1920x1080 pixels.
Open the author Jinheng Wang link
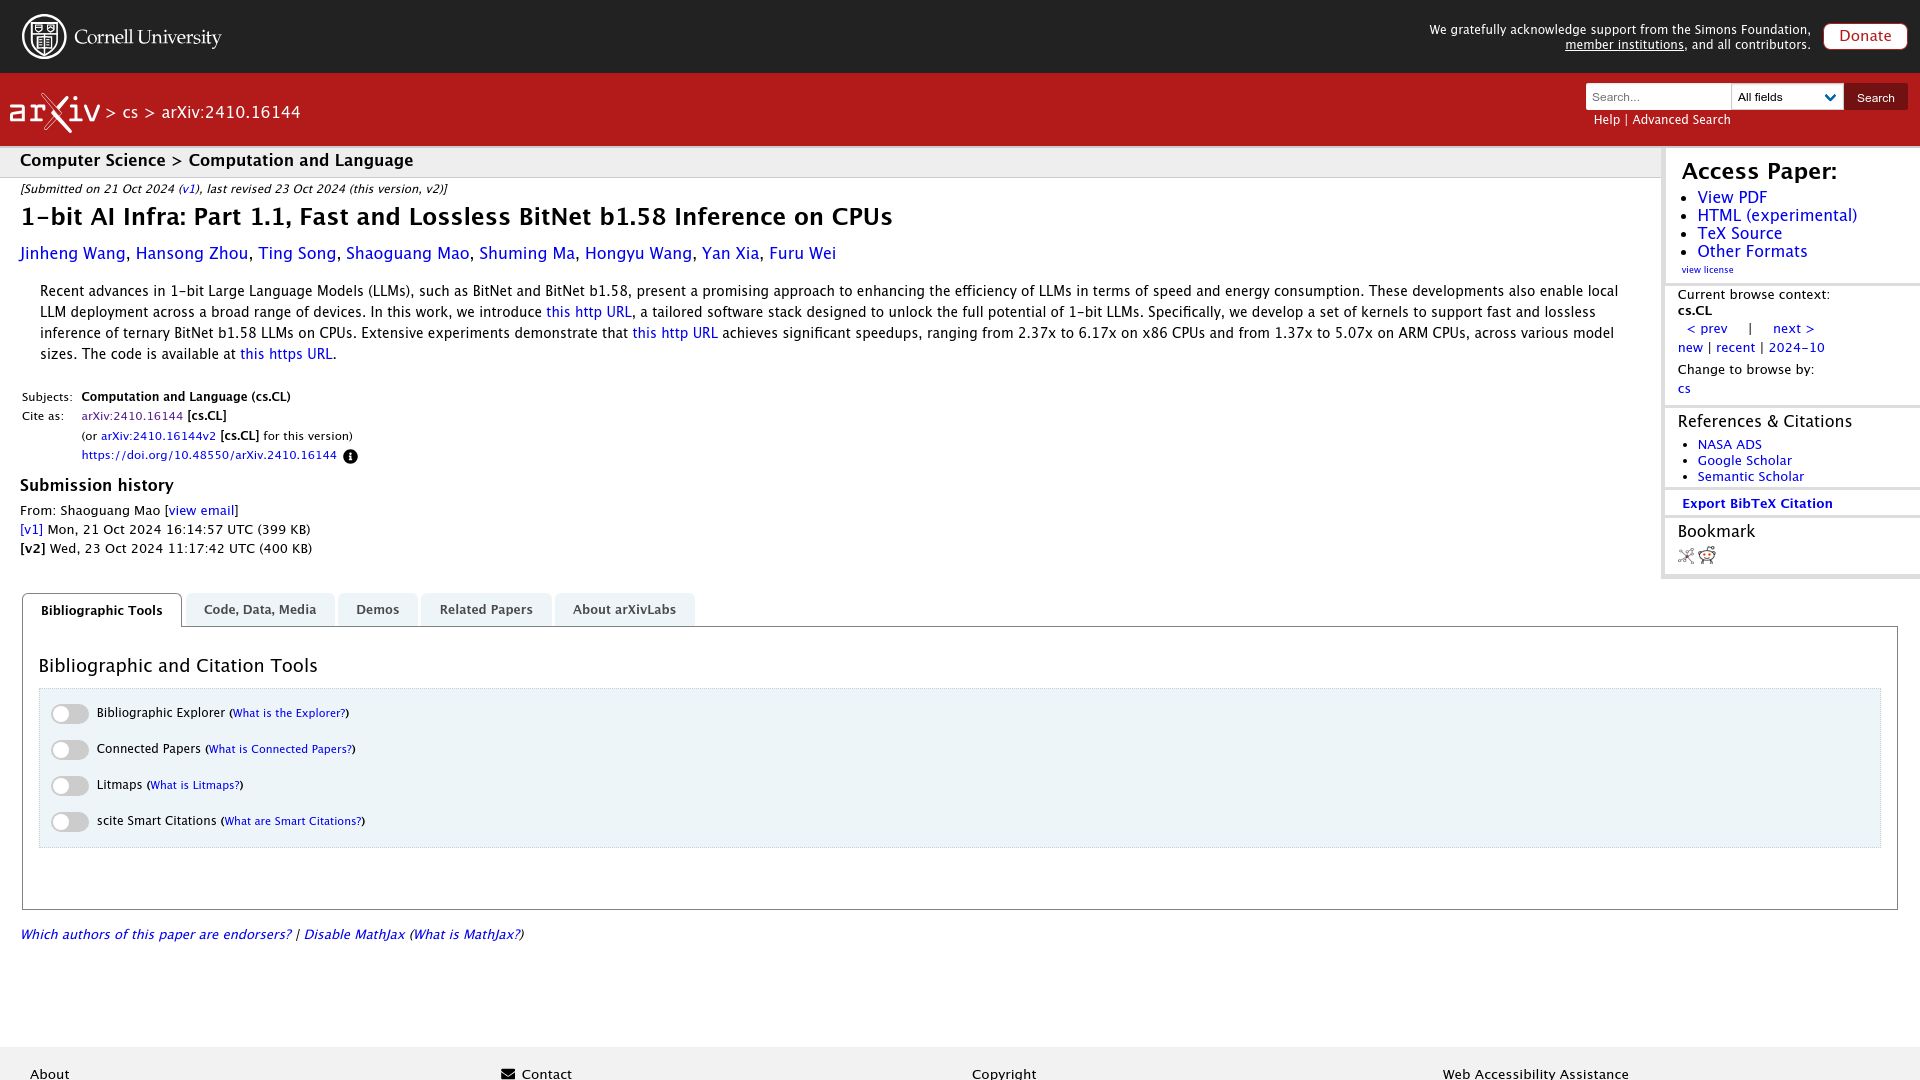click(73, 254)
